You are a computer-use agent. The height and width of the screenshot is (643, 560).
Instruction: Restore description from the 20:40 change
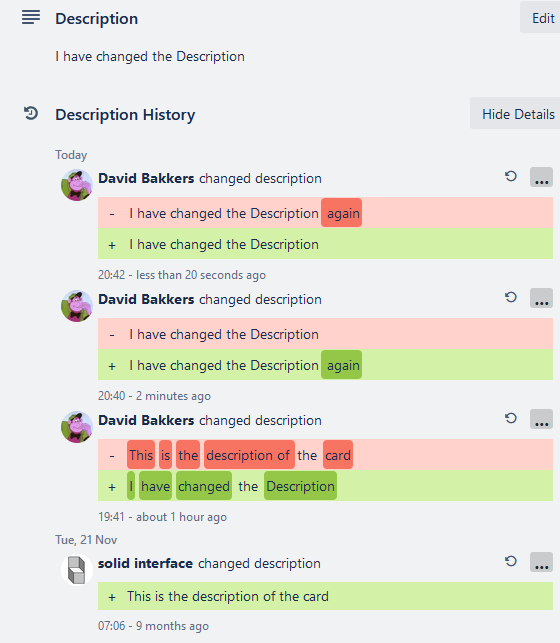(x=510, y=297)
